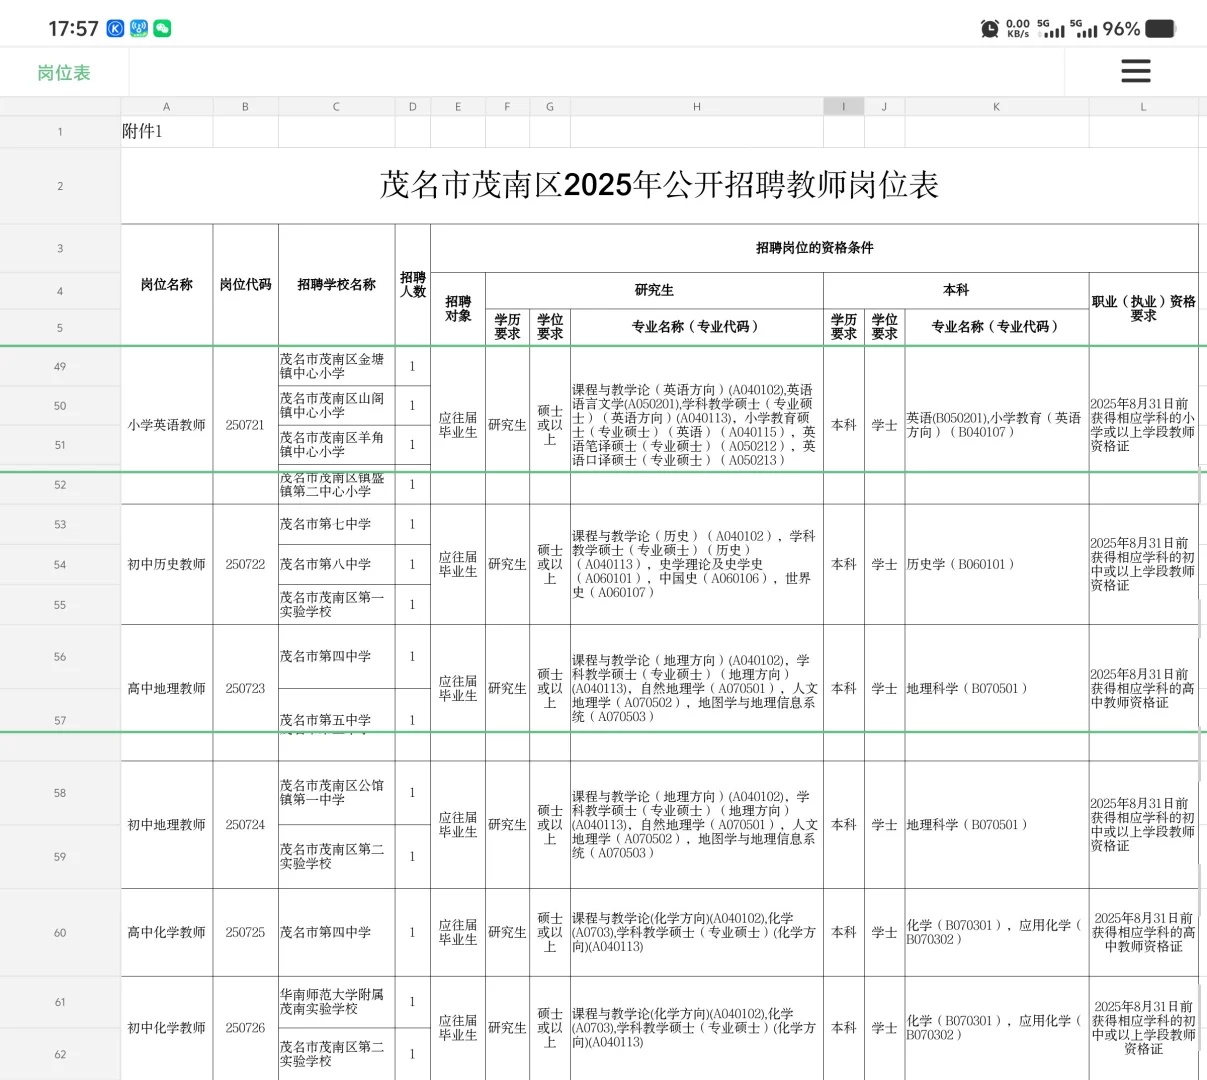This screenshot has height=1080, width=1207.
Task: Click the 职业(执业)资格要求 header cell
Action: 1143,309
